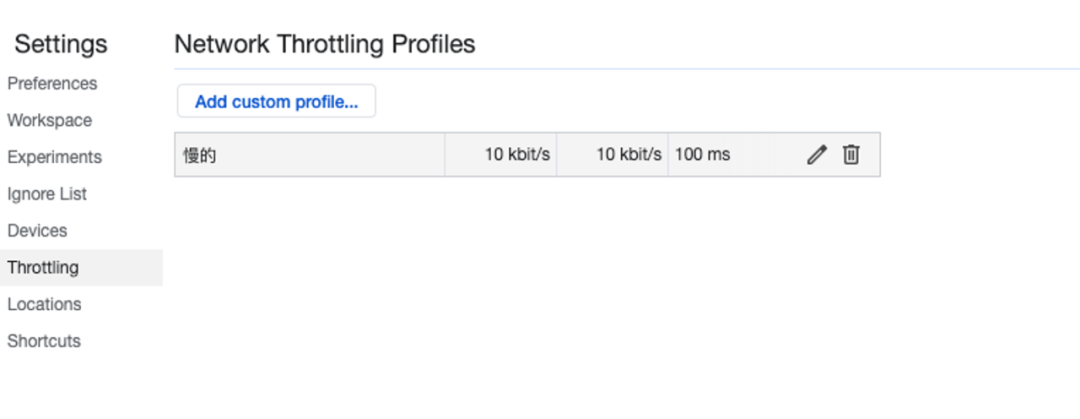Click blank sidebar area below Shortcuts
This screenshot has width=1080, height=419.
[80, 385]
